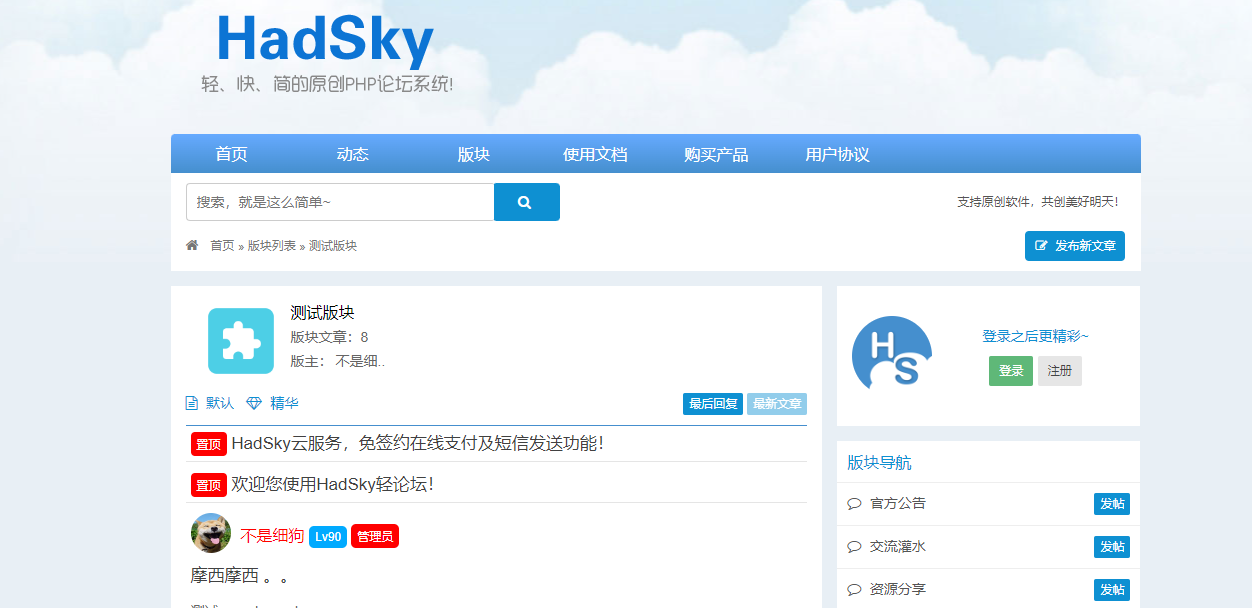
Task: Click 发帖 button for 官方公告
Action: (1112, 504)
